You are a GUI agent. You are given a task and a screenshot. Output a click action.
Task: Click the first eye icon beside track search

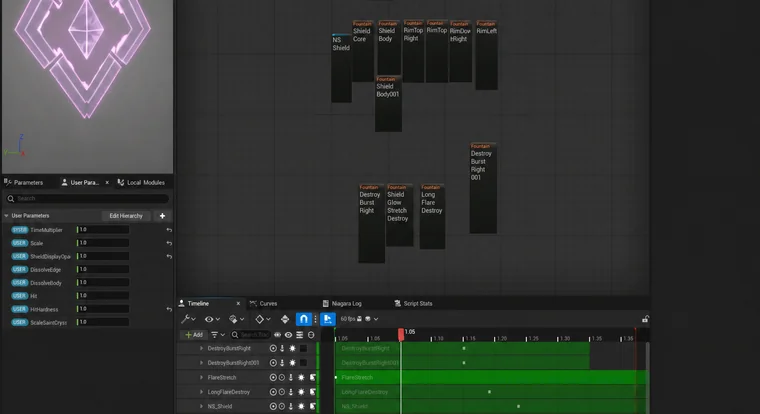[277, 334]
